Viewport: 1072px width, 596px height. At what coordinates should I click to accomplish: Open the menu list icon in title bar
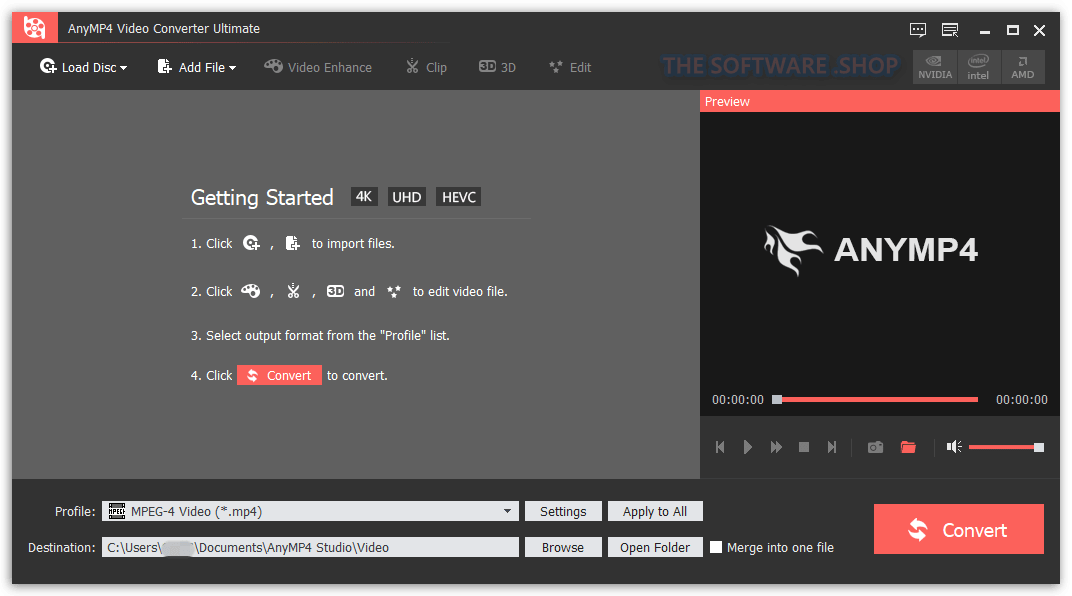pyautogui.click(x=950, y=29)
